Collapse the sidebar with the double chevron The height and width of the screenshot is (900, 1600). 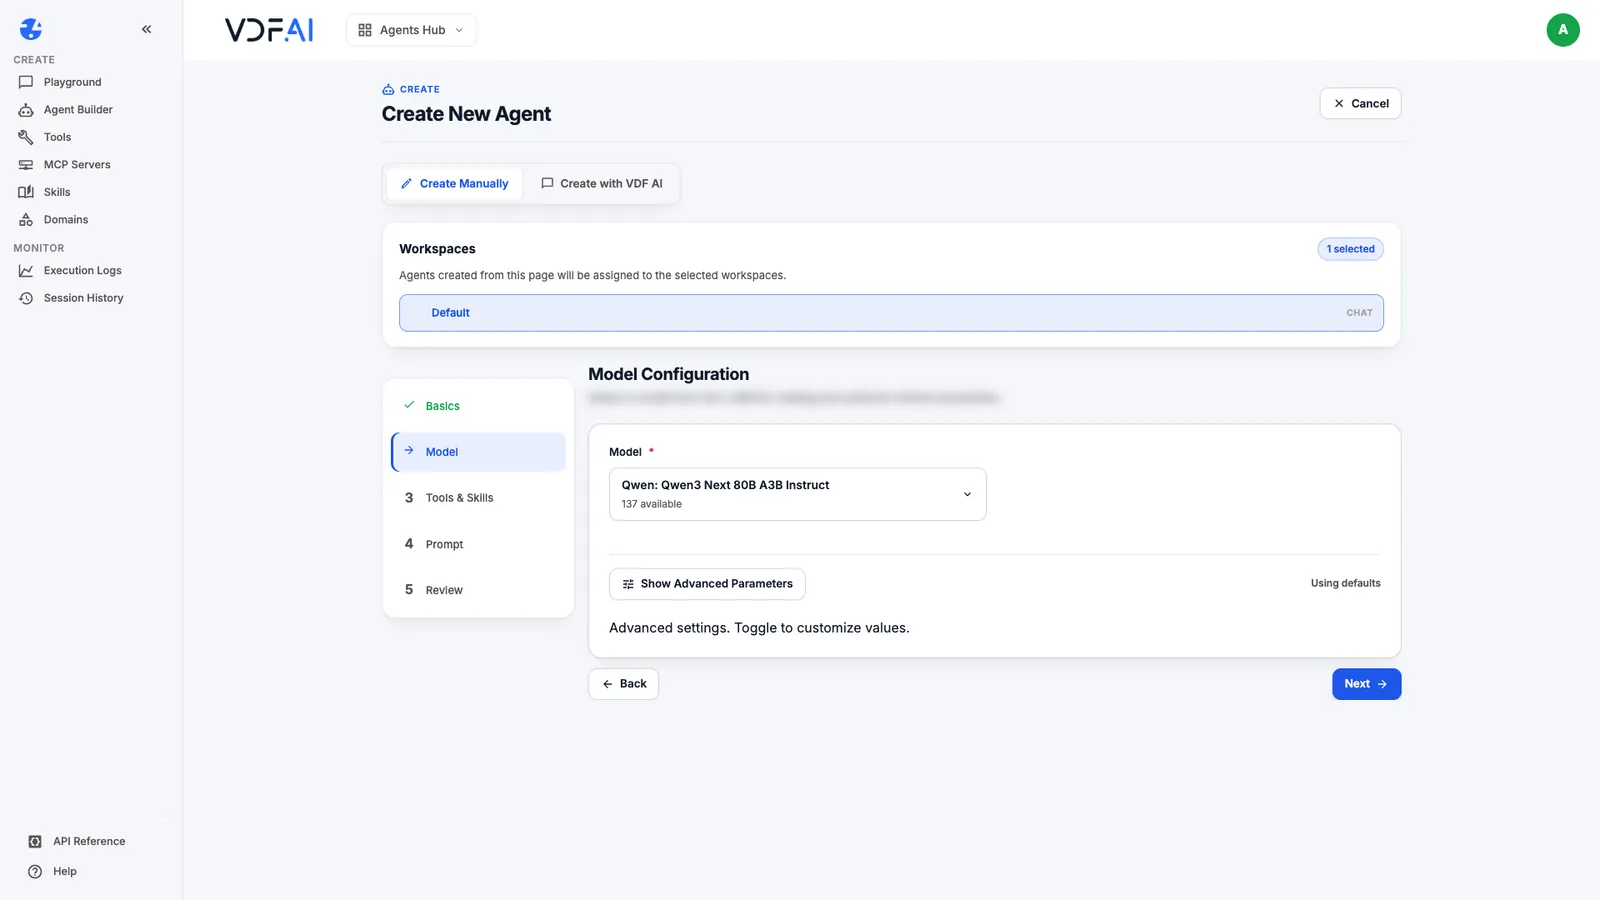pyautogui.click(x=147, y=29)
